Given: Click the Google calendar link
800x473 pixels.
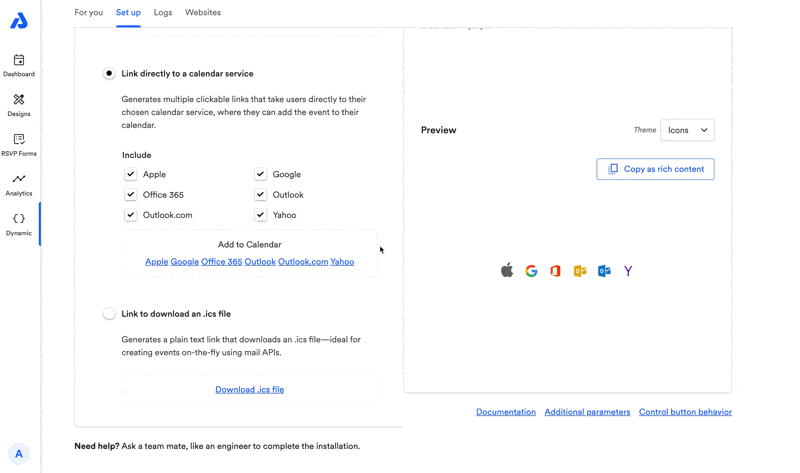Looking at the screenshot, I should (185, 262).
